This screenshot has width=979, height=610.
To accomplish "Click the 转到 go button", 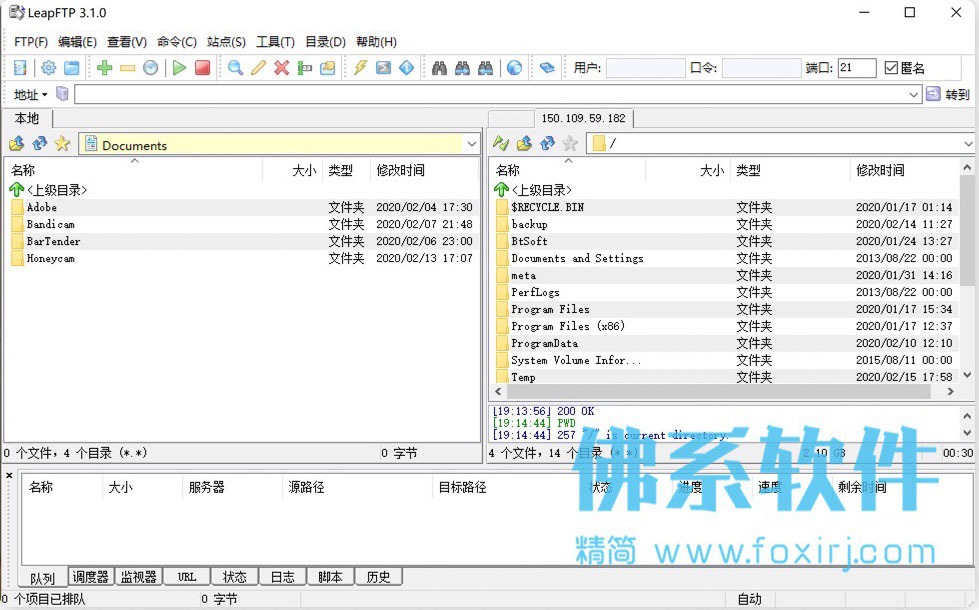I will (949, 94).
